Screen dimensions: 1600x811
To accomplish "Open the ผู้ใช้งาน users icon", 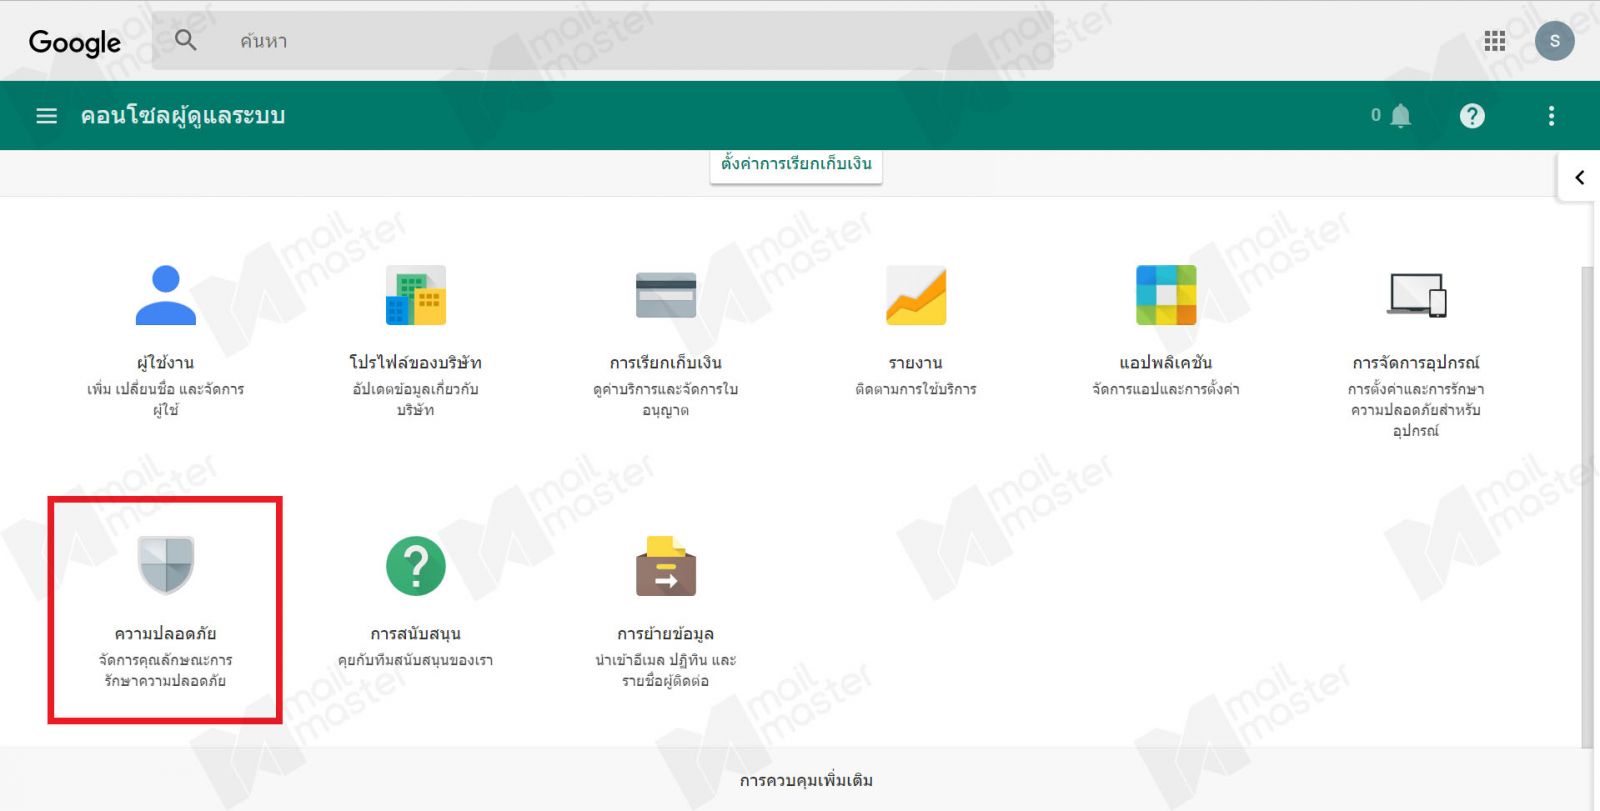I will point(166,295).
